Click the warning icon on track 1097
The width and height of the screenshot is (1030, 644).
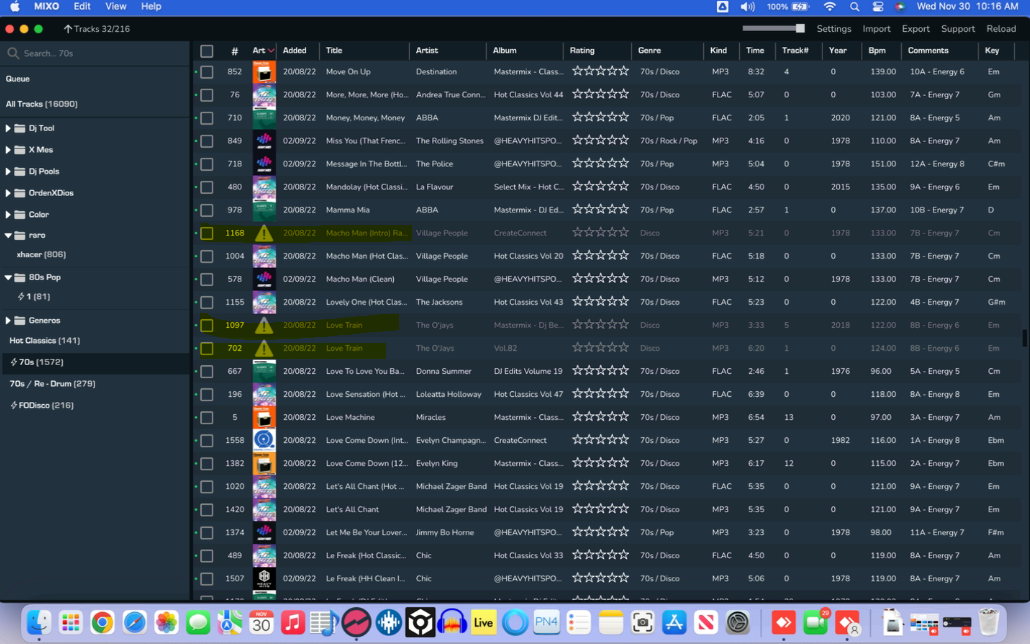[264, 325]
